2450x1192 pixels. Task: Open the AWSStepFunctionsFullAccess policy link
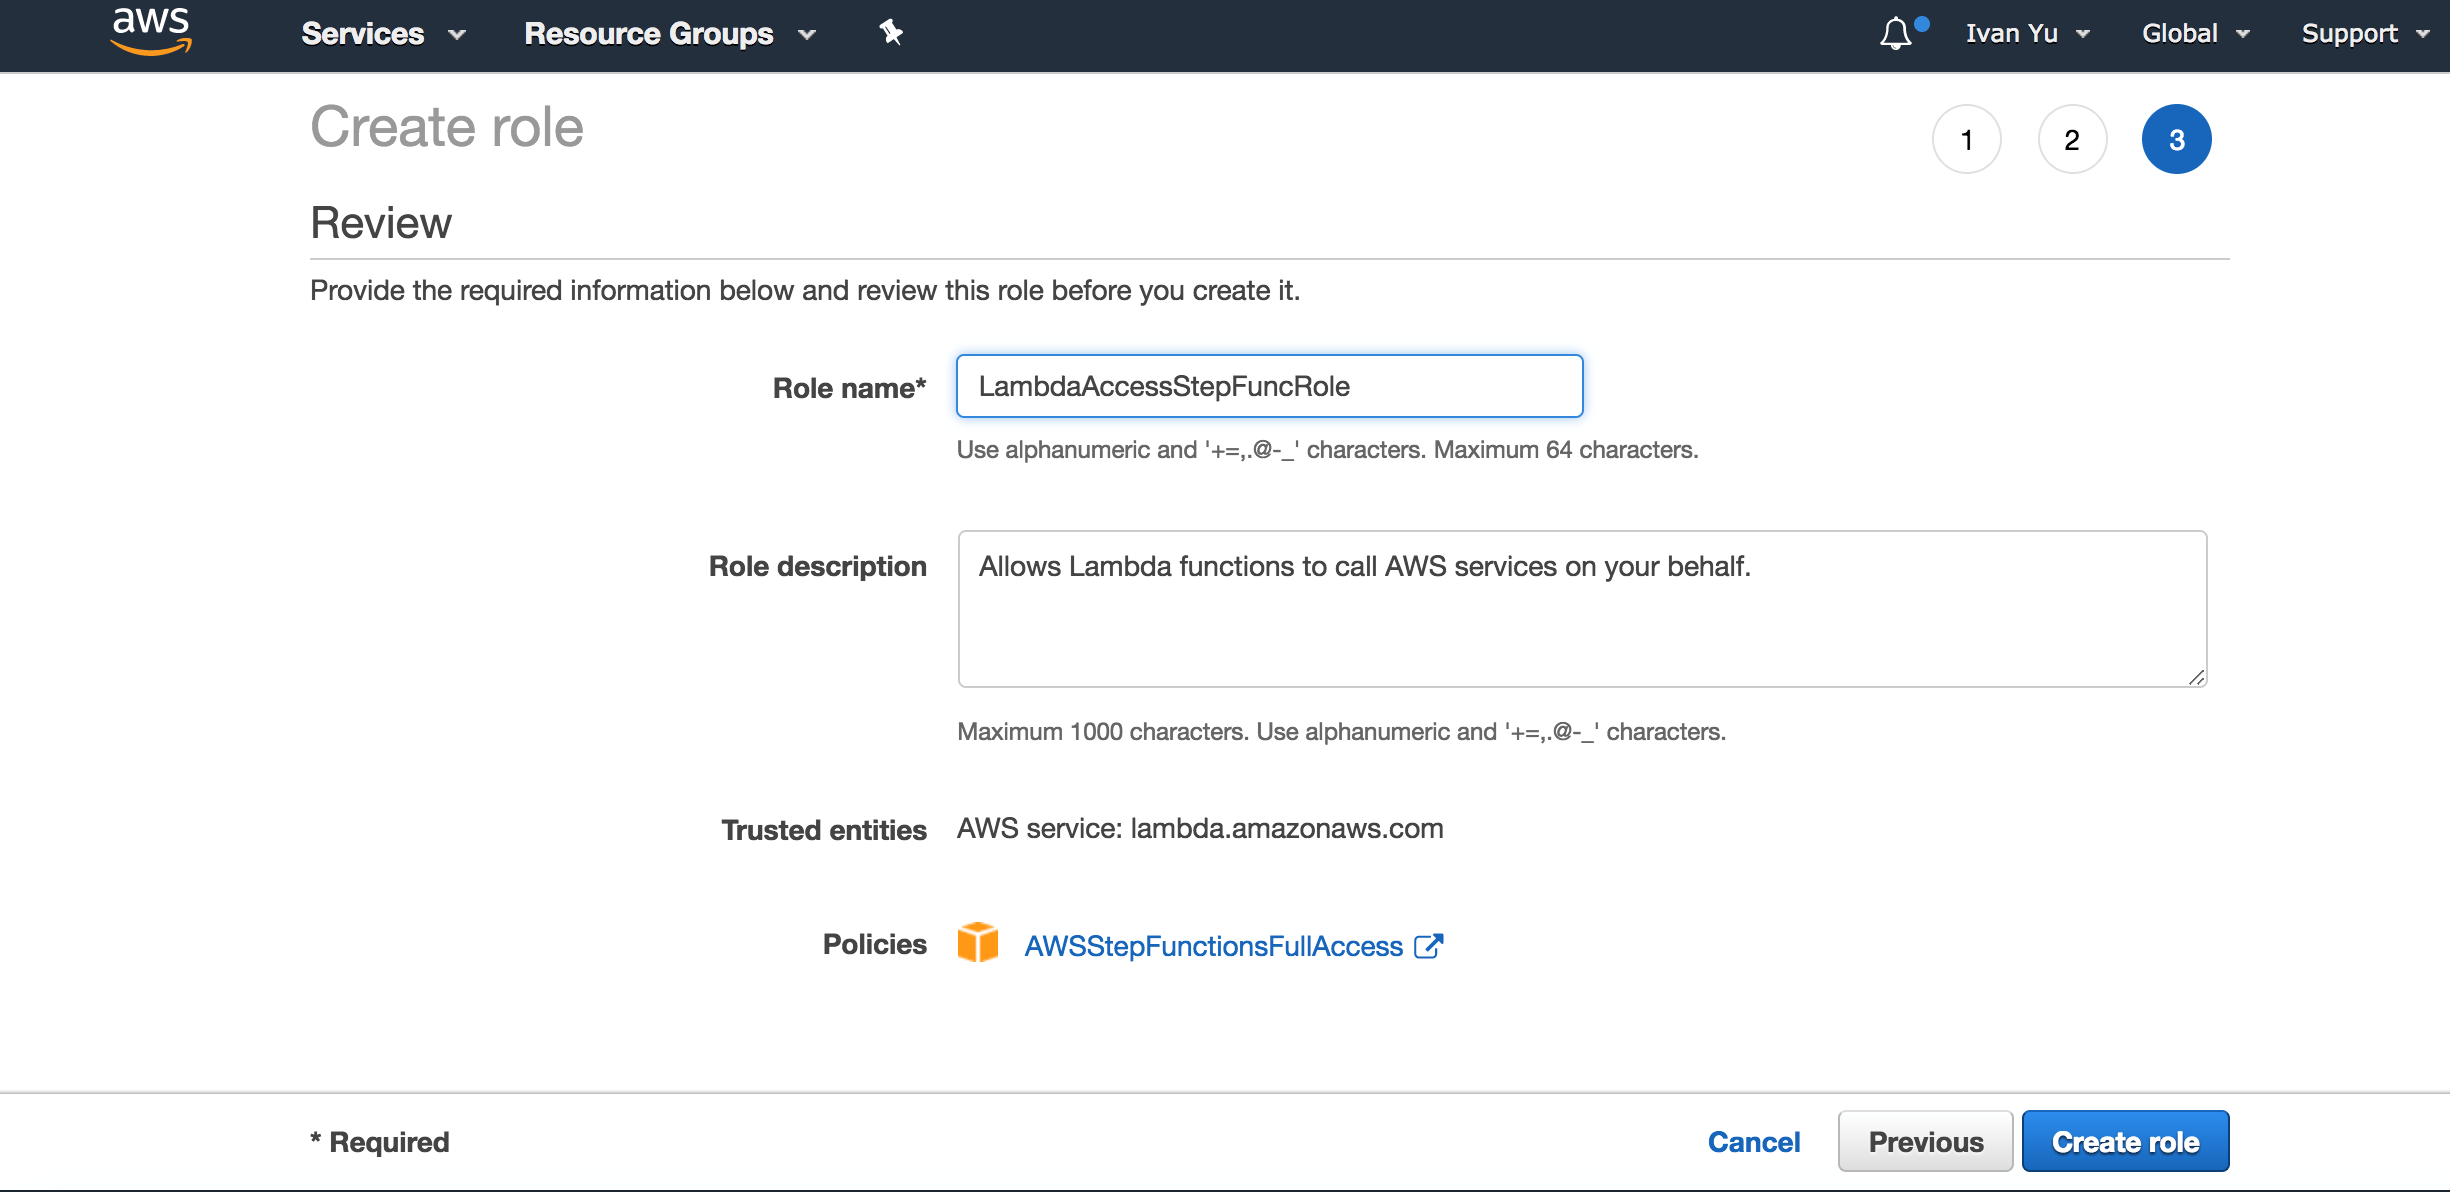coord(1213,946)
